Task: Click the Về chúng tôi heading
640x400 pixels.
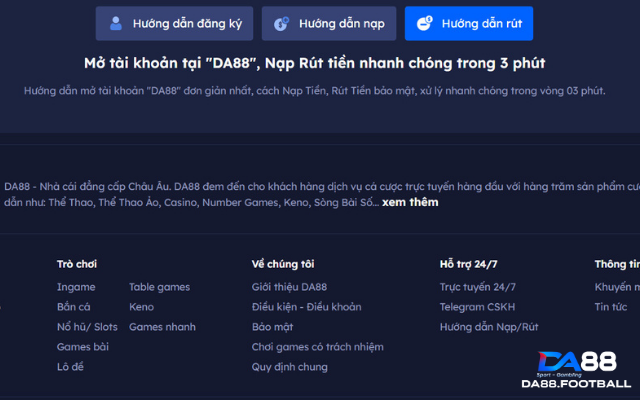Action: (x=283, y=264)
